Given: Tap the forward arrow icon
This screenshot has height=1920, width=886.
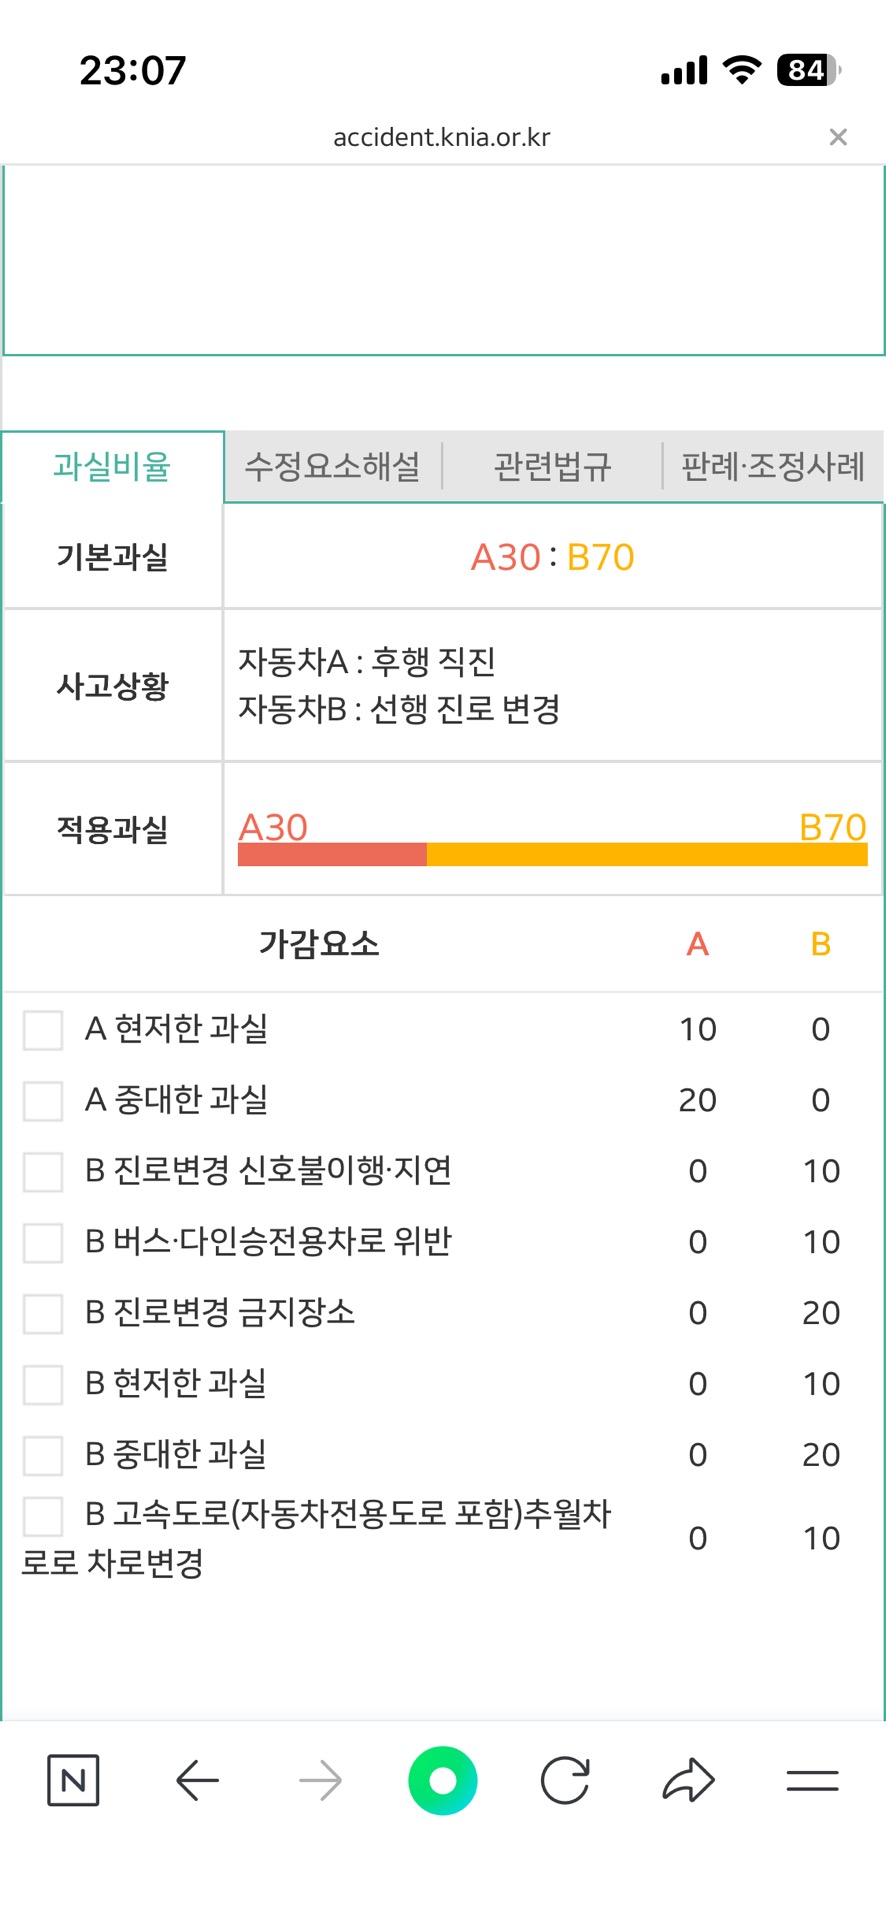Looking at the screenshot, I should [320, 1780].
